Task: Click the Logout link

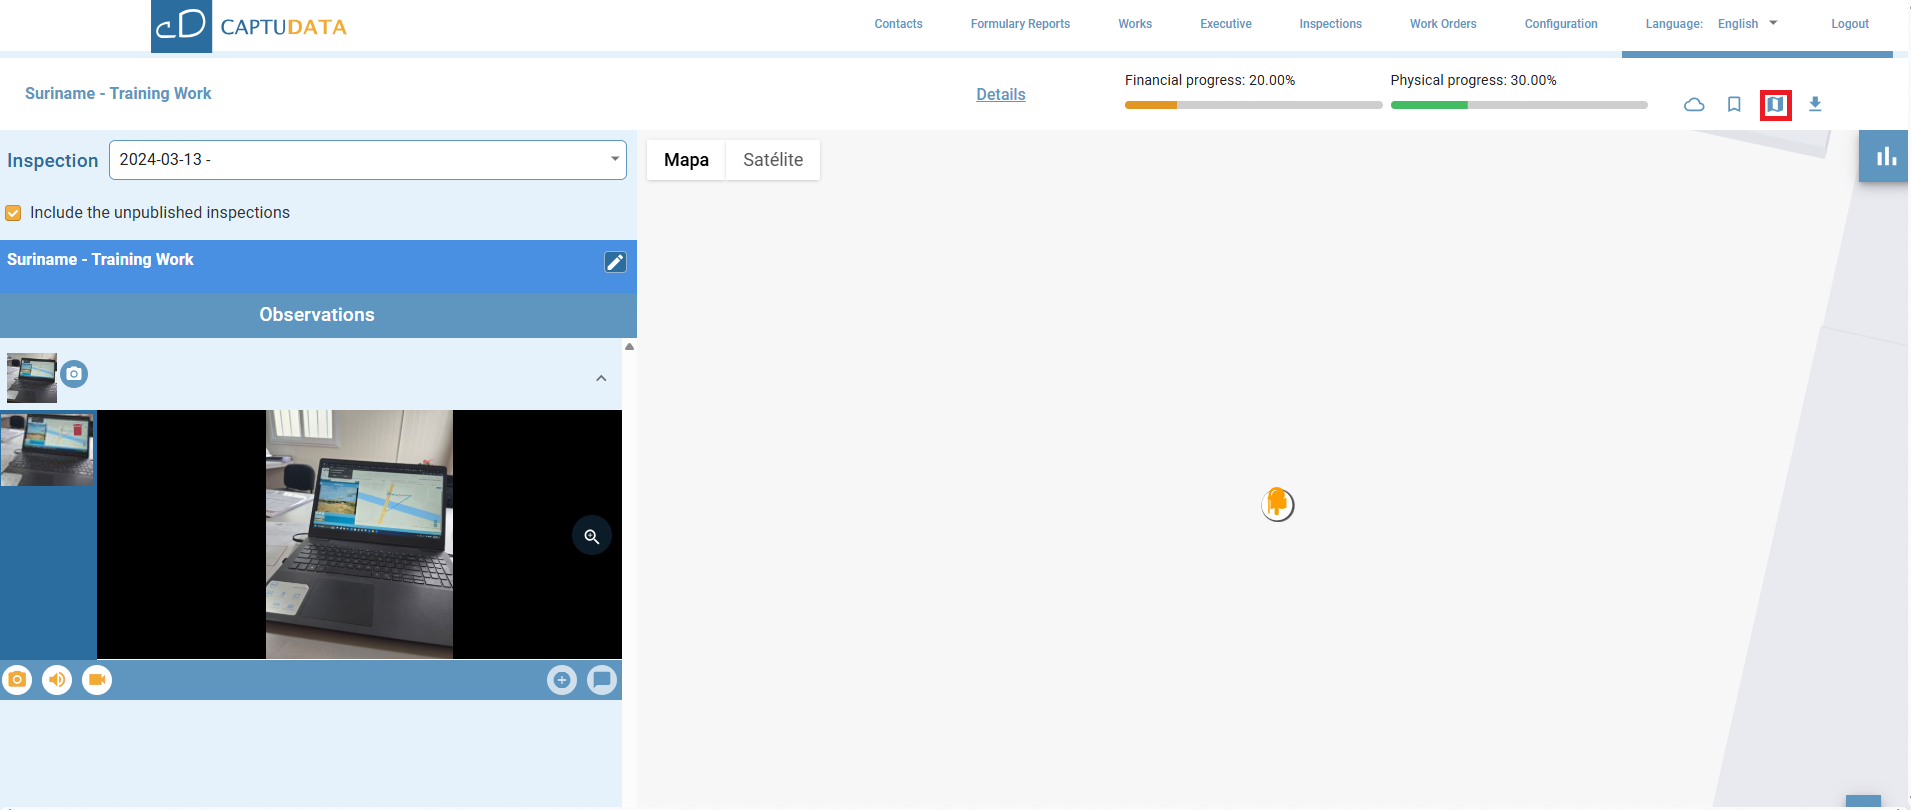Action: (1849, 24)
